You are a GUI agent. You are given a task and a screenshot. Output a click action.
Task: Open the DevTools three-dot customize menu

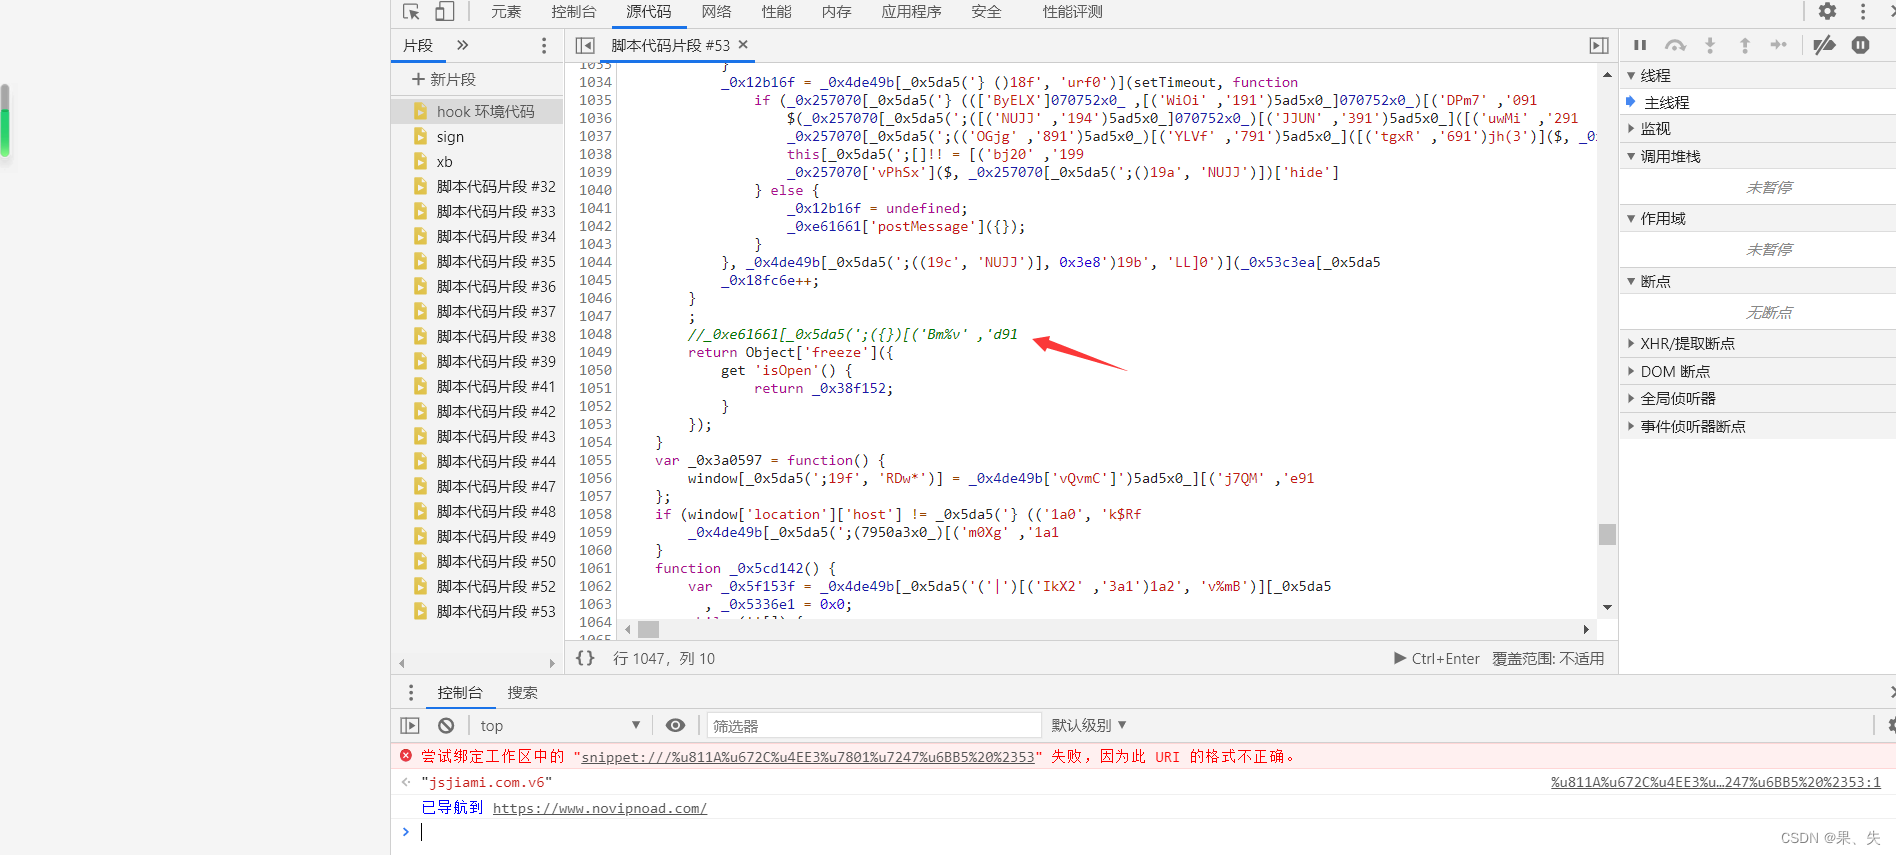[1863, 12]
